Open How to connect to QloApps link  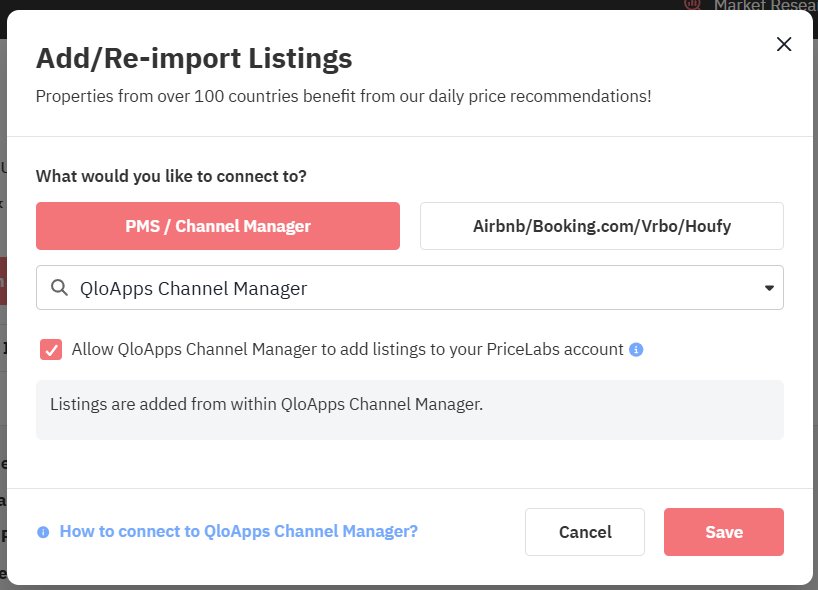click(x=238, y=532)
